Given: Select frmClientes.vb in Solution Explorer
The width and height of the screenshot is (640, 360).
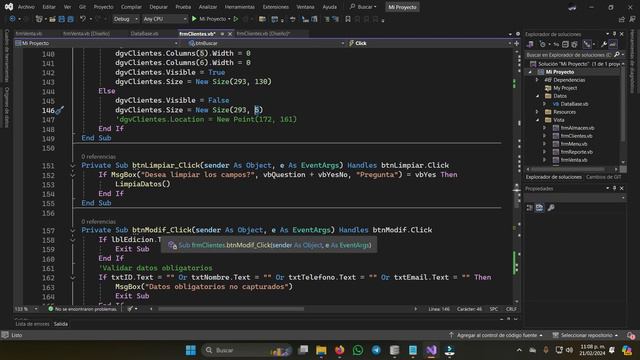Looking at the screenshot, I should tap(576, 136).
